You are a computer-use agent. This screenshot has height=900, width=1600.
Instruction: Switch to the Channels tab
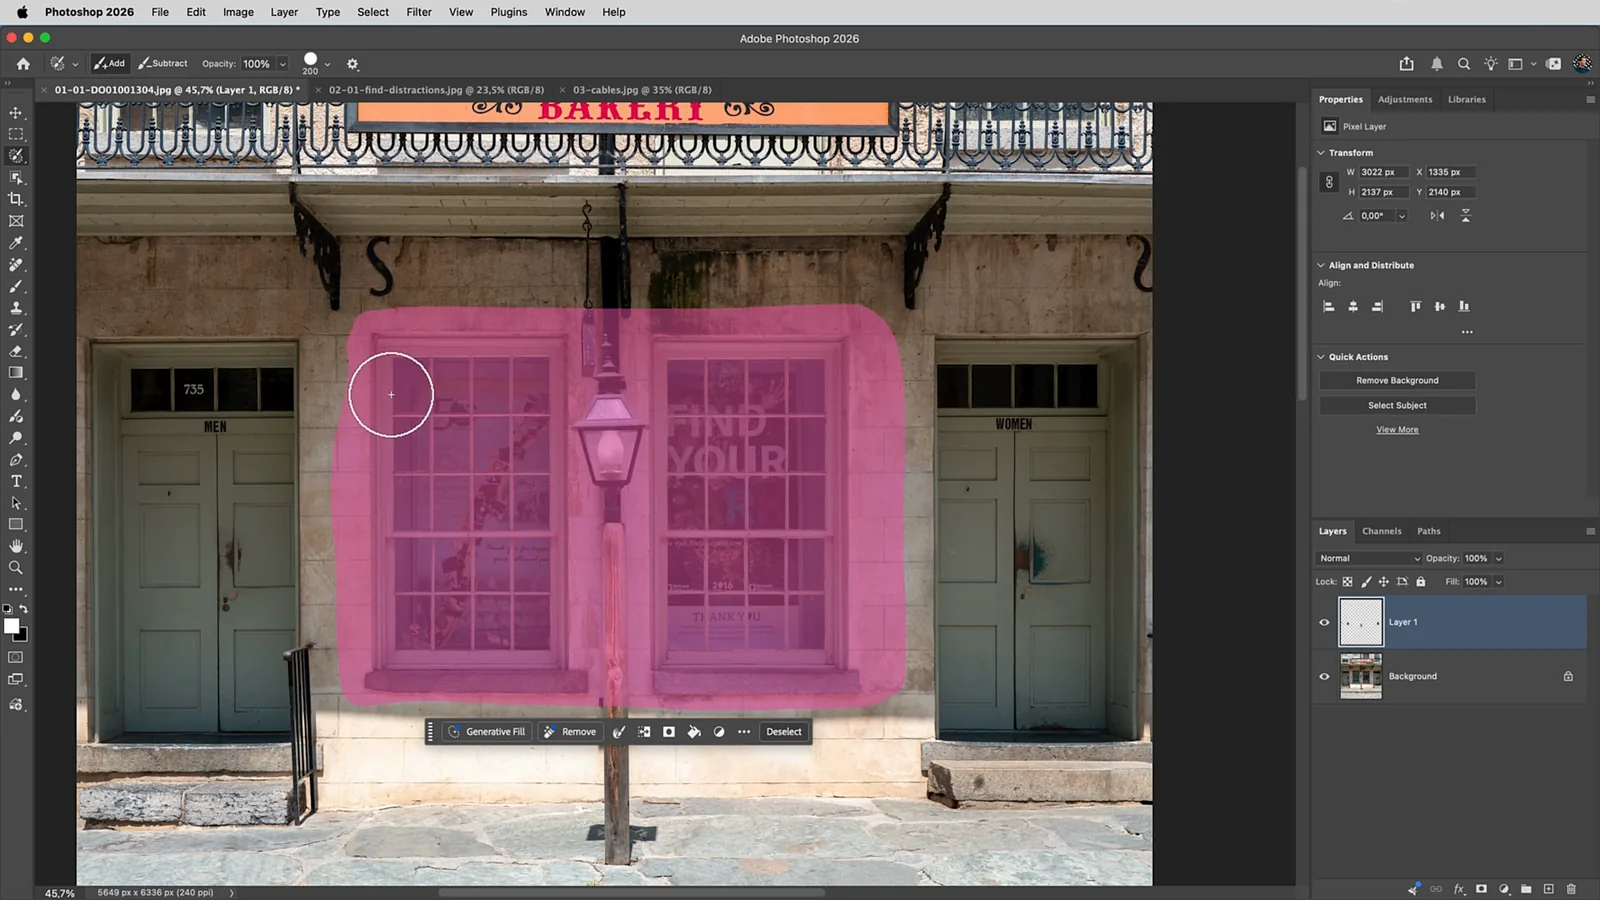[1382, 531]
